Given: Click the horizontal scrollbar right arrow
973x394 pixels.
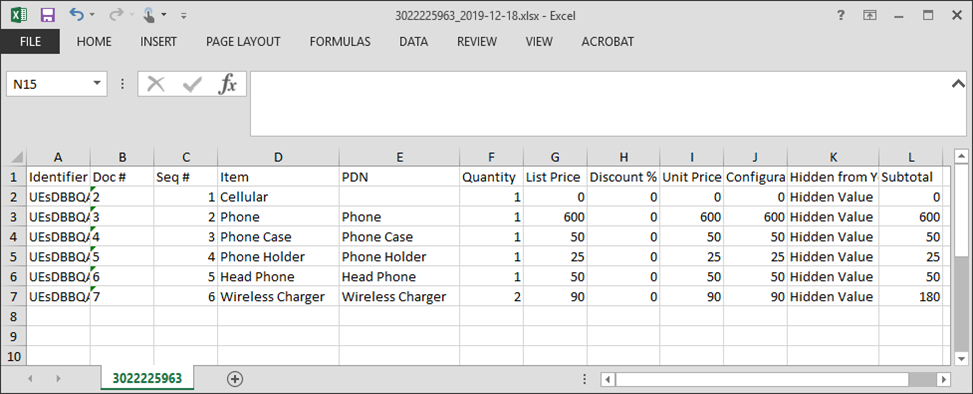Looking at the screenshot, I should [944, 378].
